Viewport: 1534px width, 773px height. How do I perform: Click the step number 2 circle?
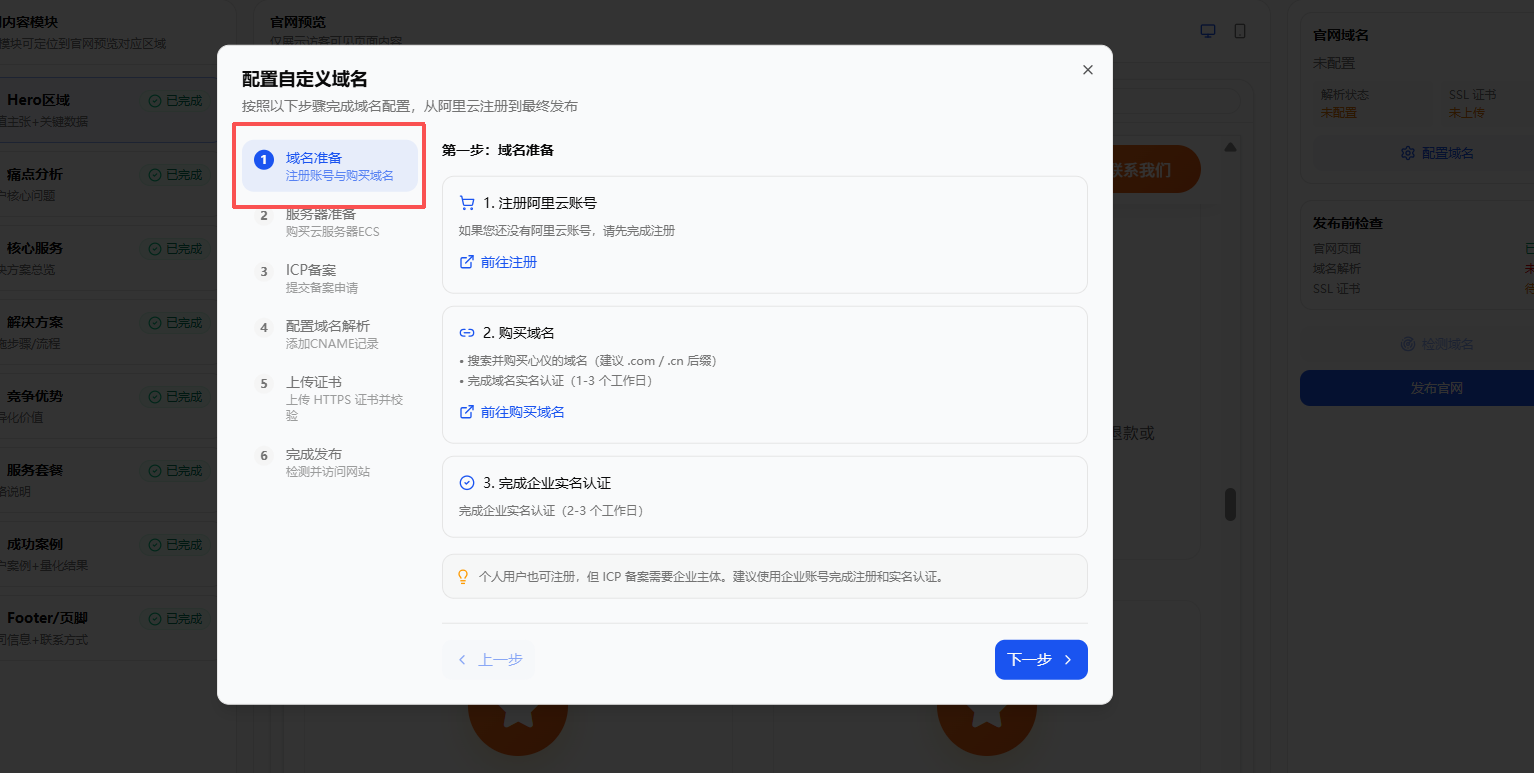[264, 216]
